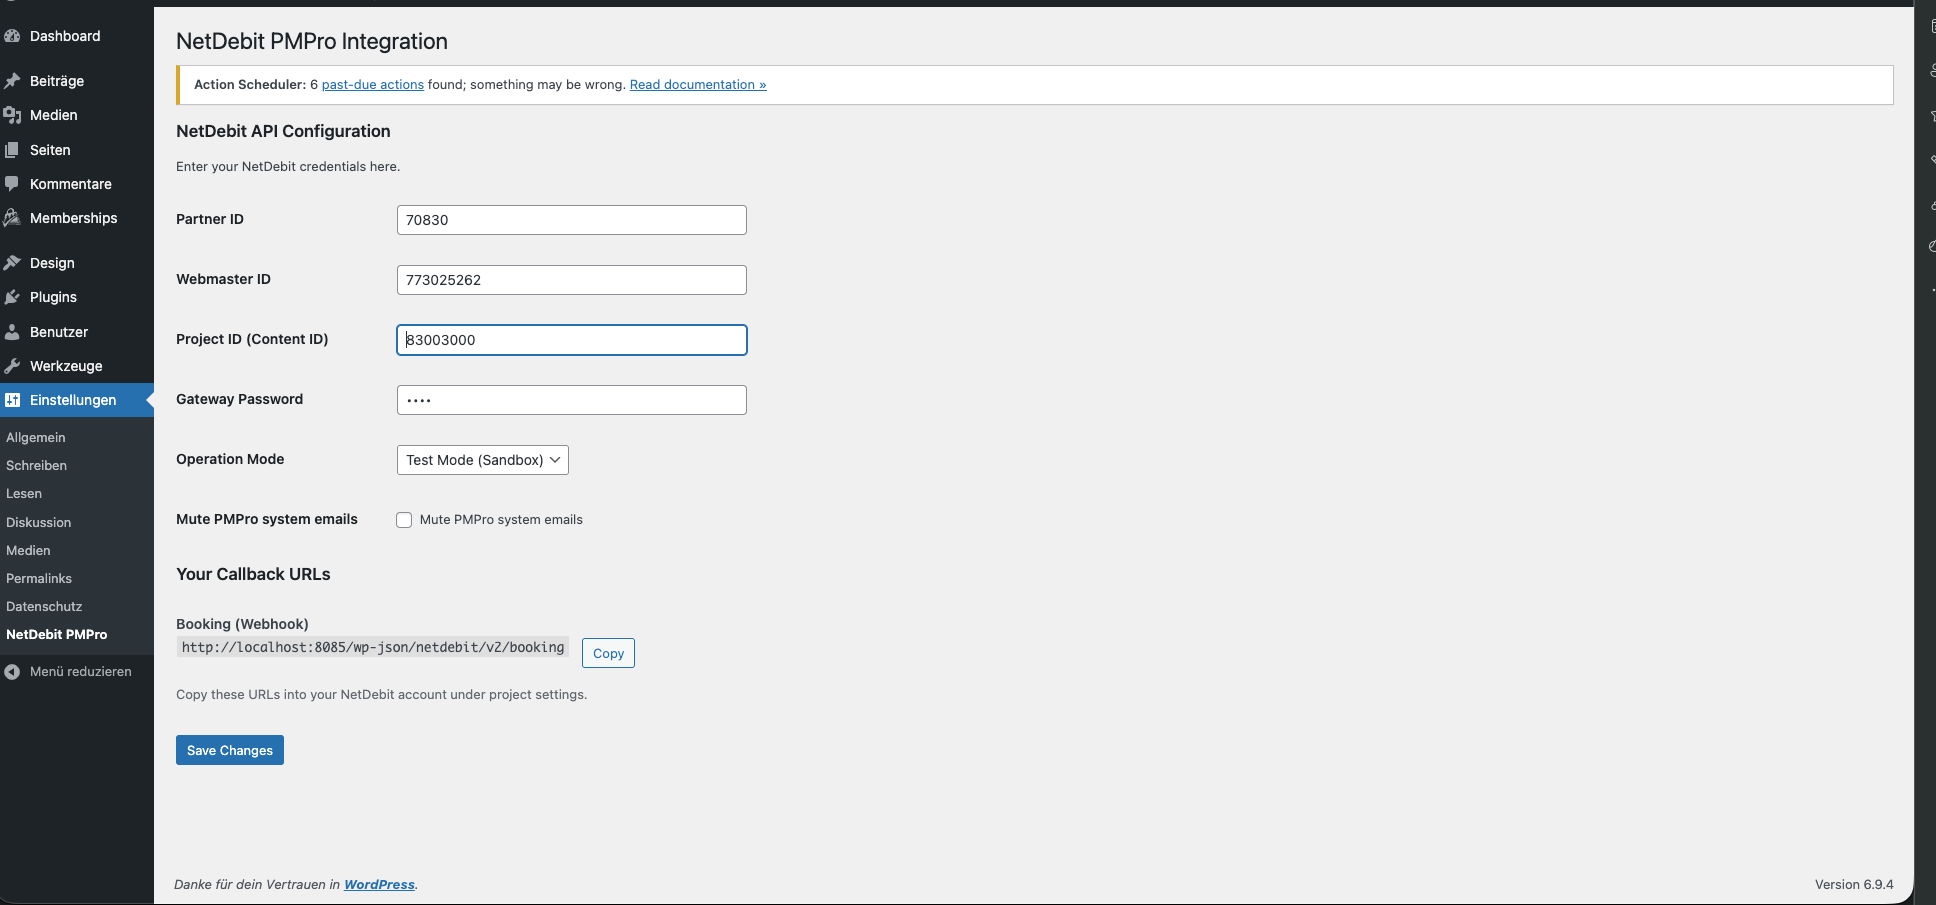This screenshot has width=1936, height=905.
Task: Click the Seiten pages icon
Action: [12, 150]
